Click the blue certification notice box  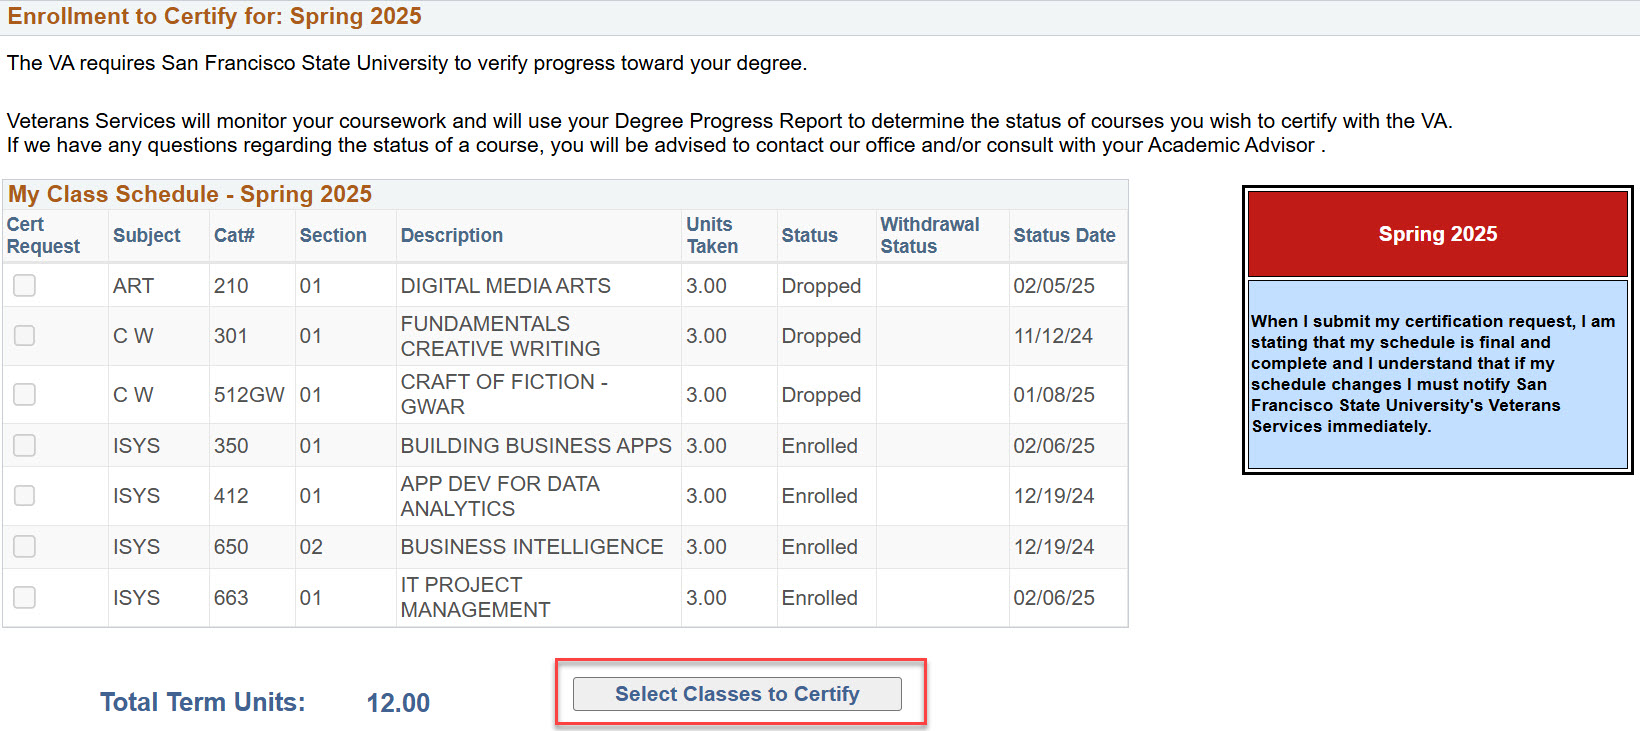pos(1437,374)
